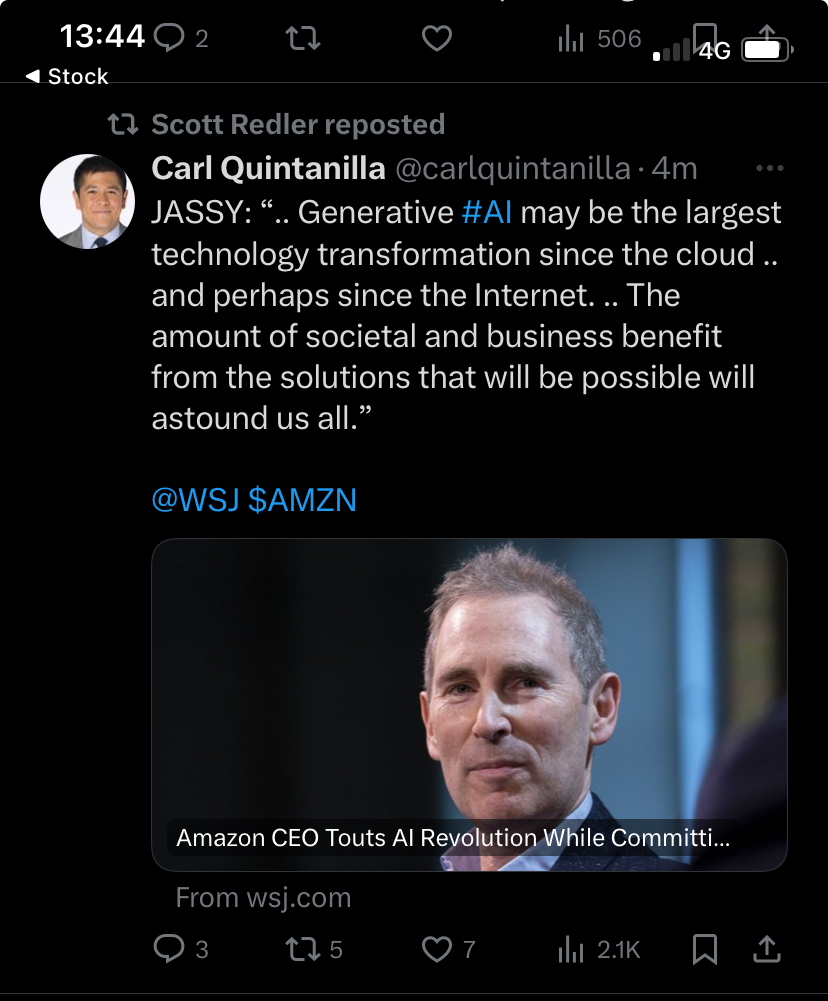Open Scott Redler reposted label

pos(297,125)
